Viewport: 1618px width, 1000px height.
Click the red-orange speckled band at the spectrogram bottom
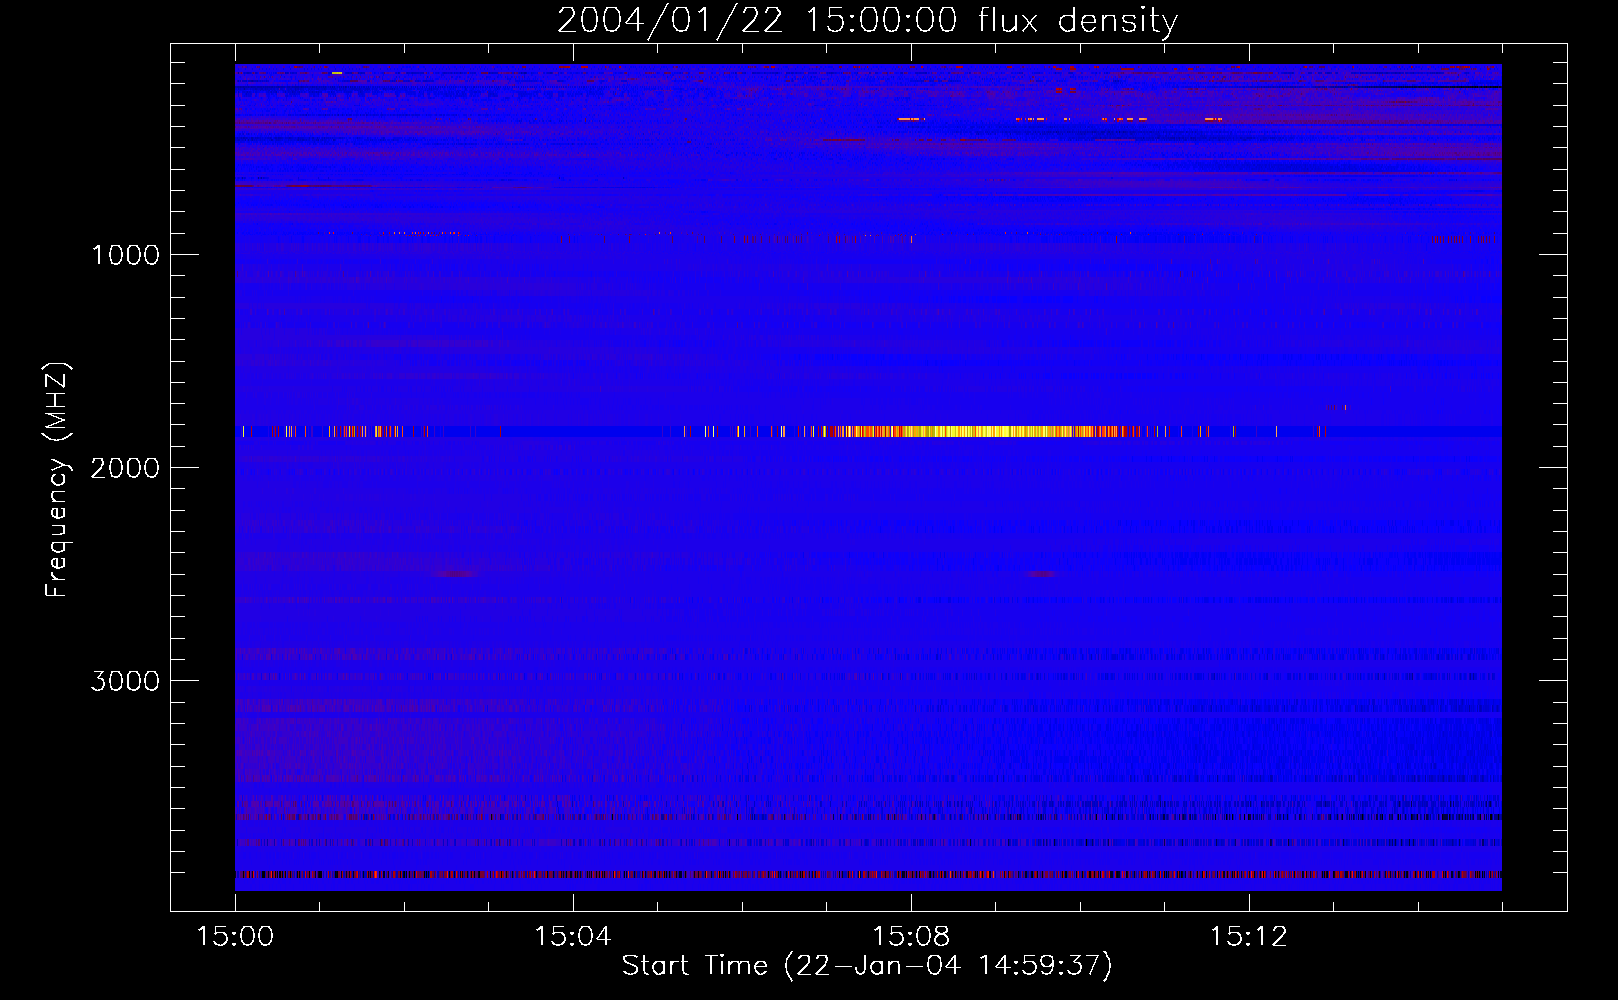pyautogui.click(x=868, y=874)
